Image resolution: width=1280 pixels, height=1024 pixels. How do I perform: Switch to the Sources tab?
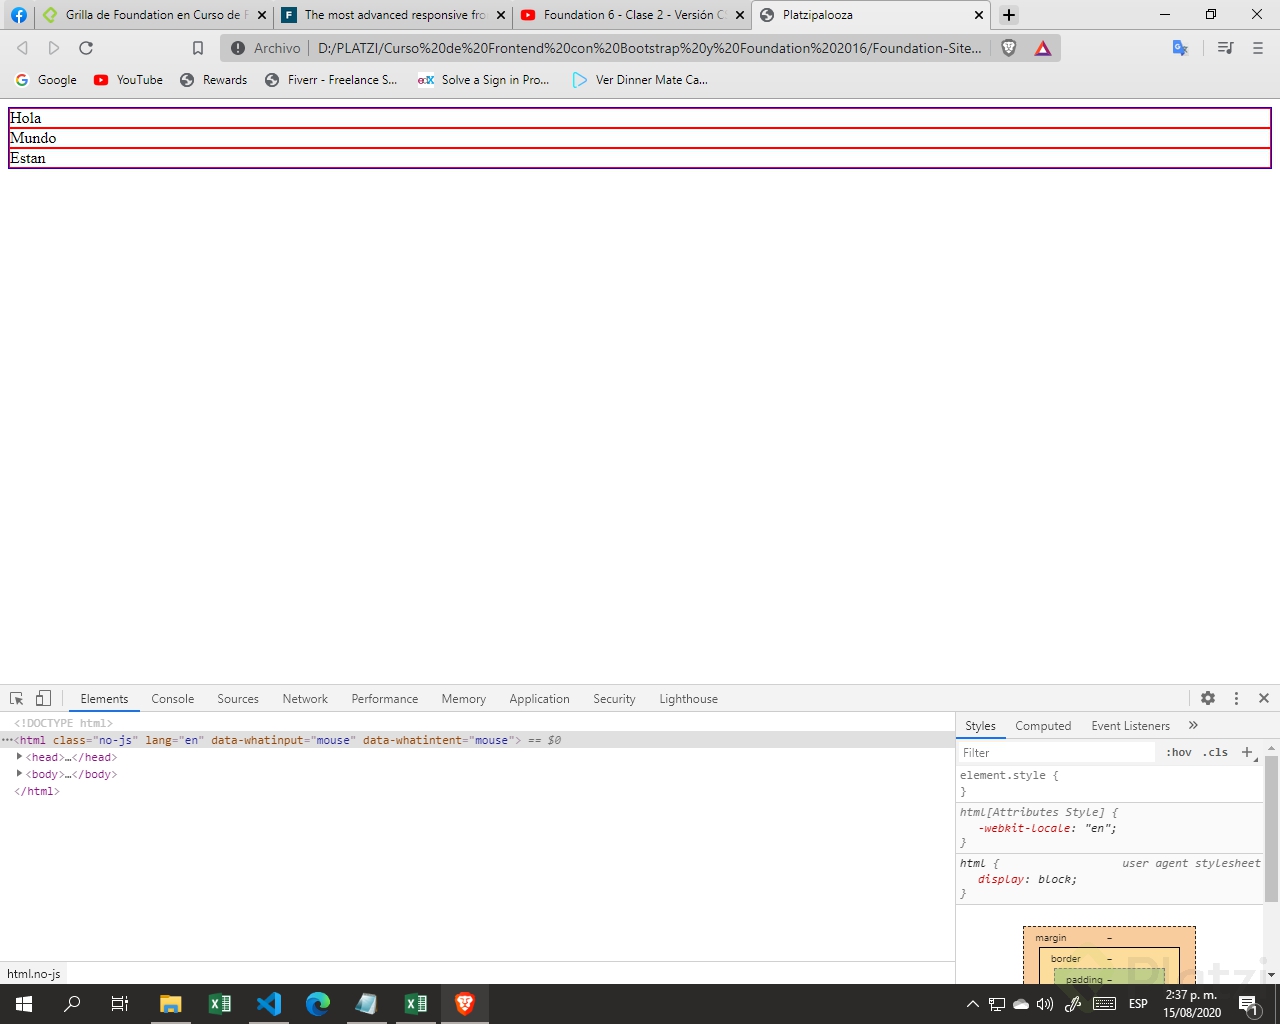238,699
